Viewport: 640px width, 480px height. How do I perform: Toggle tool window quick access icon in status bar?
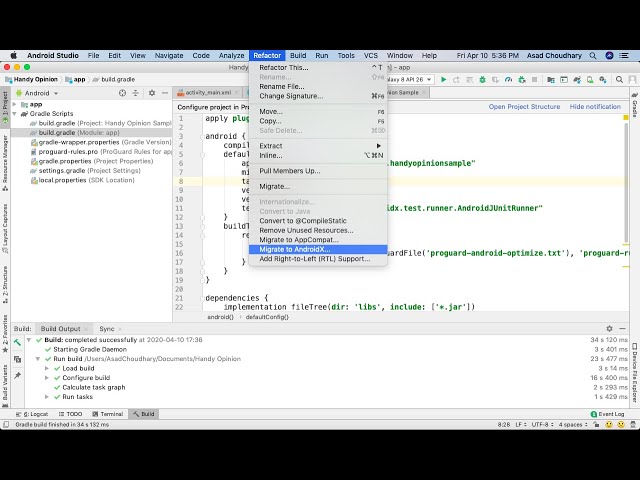tap(6, 424)
